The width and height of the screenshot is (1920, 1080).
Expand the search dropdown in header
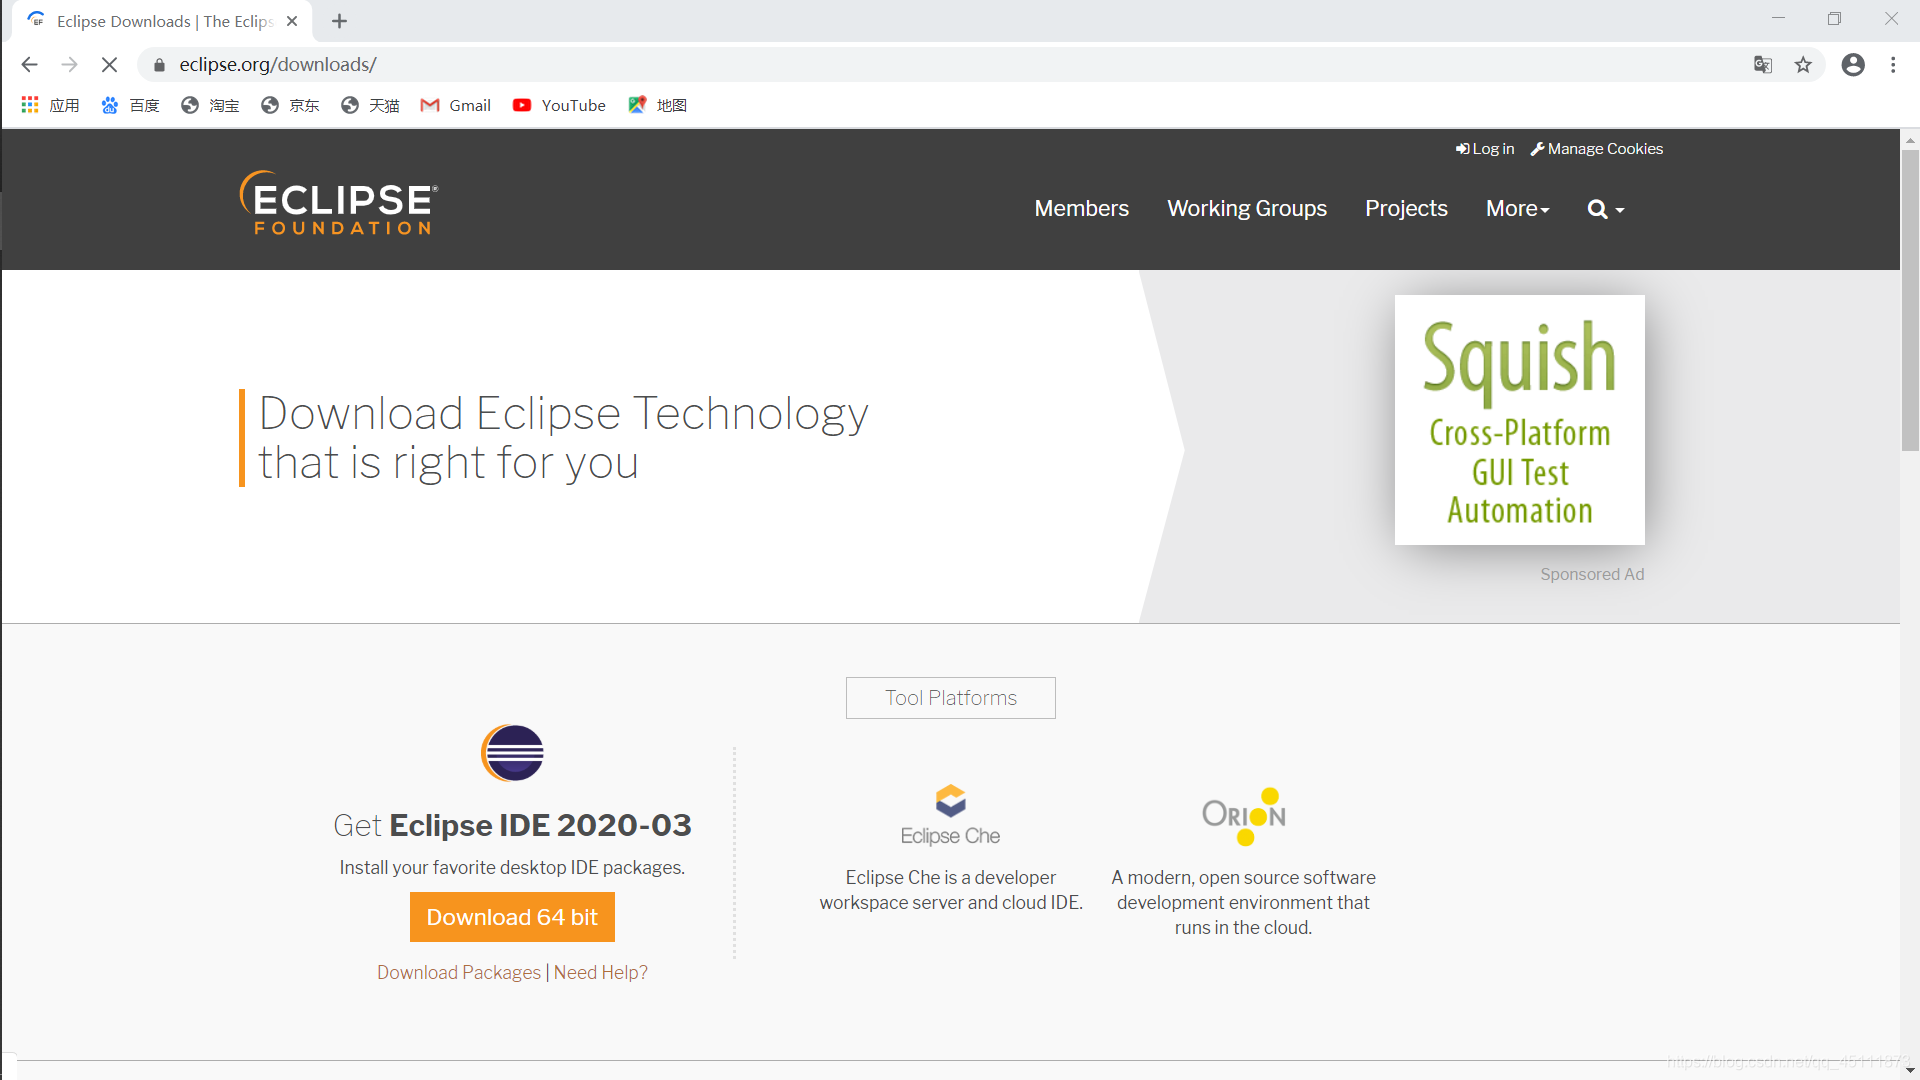1605,209
